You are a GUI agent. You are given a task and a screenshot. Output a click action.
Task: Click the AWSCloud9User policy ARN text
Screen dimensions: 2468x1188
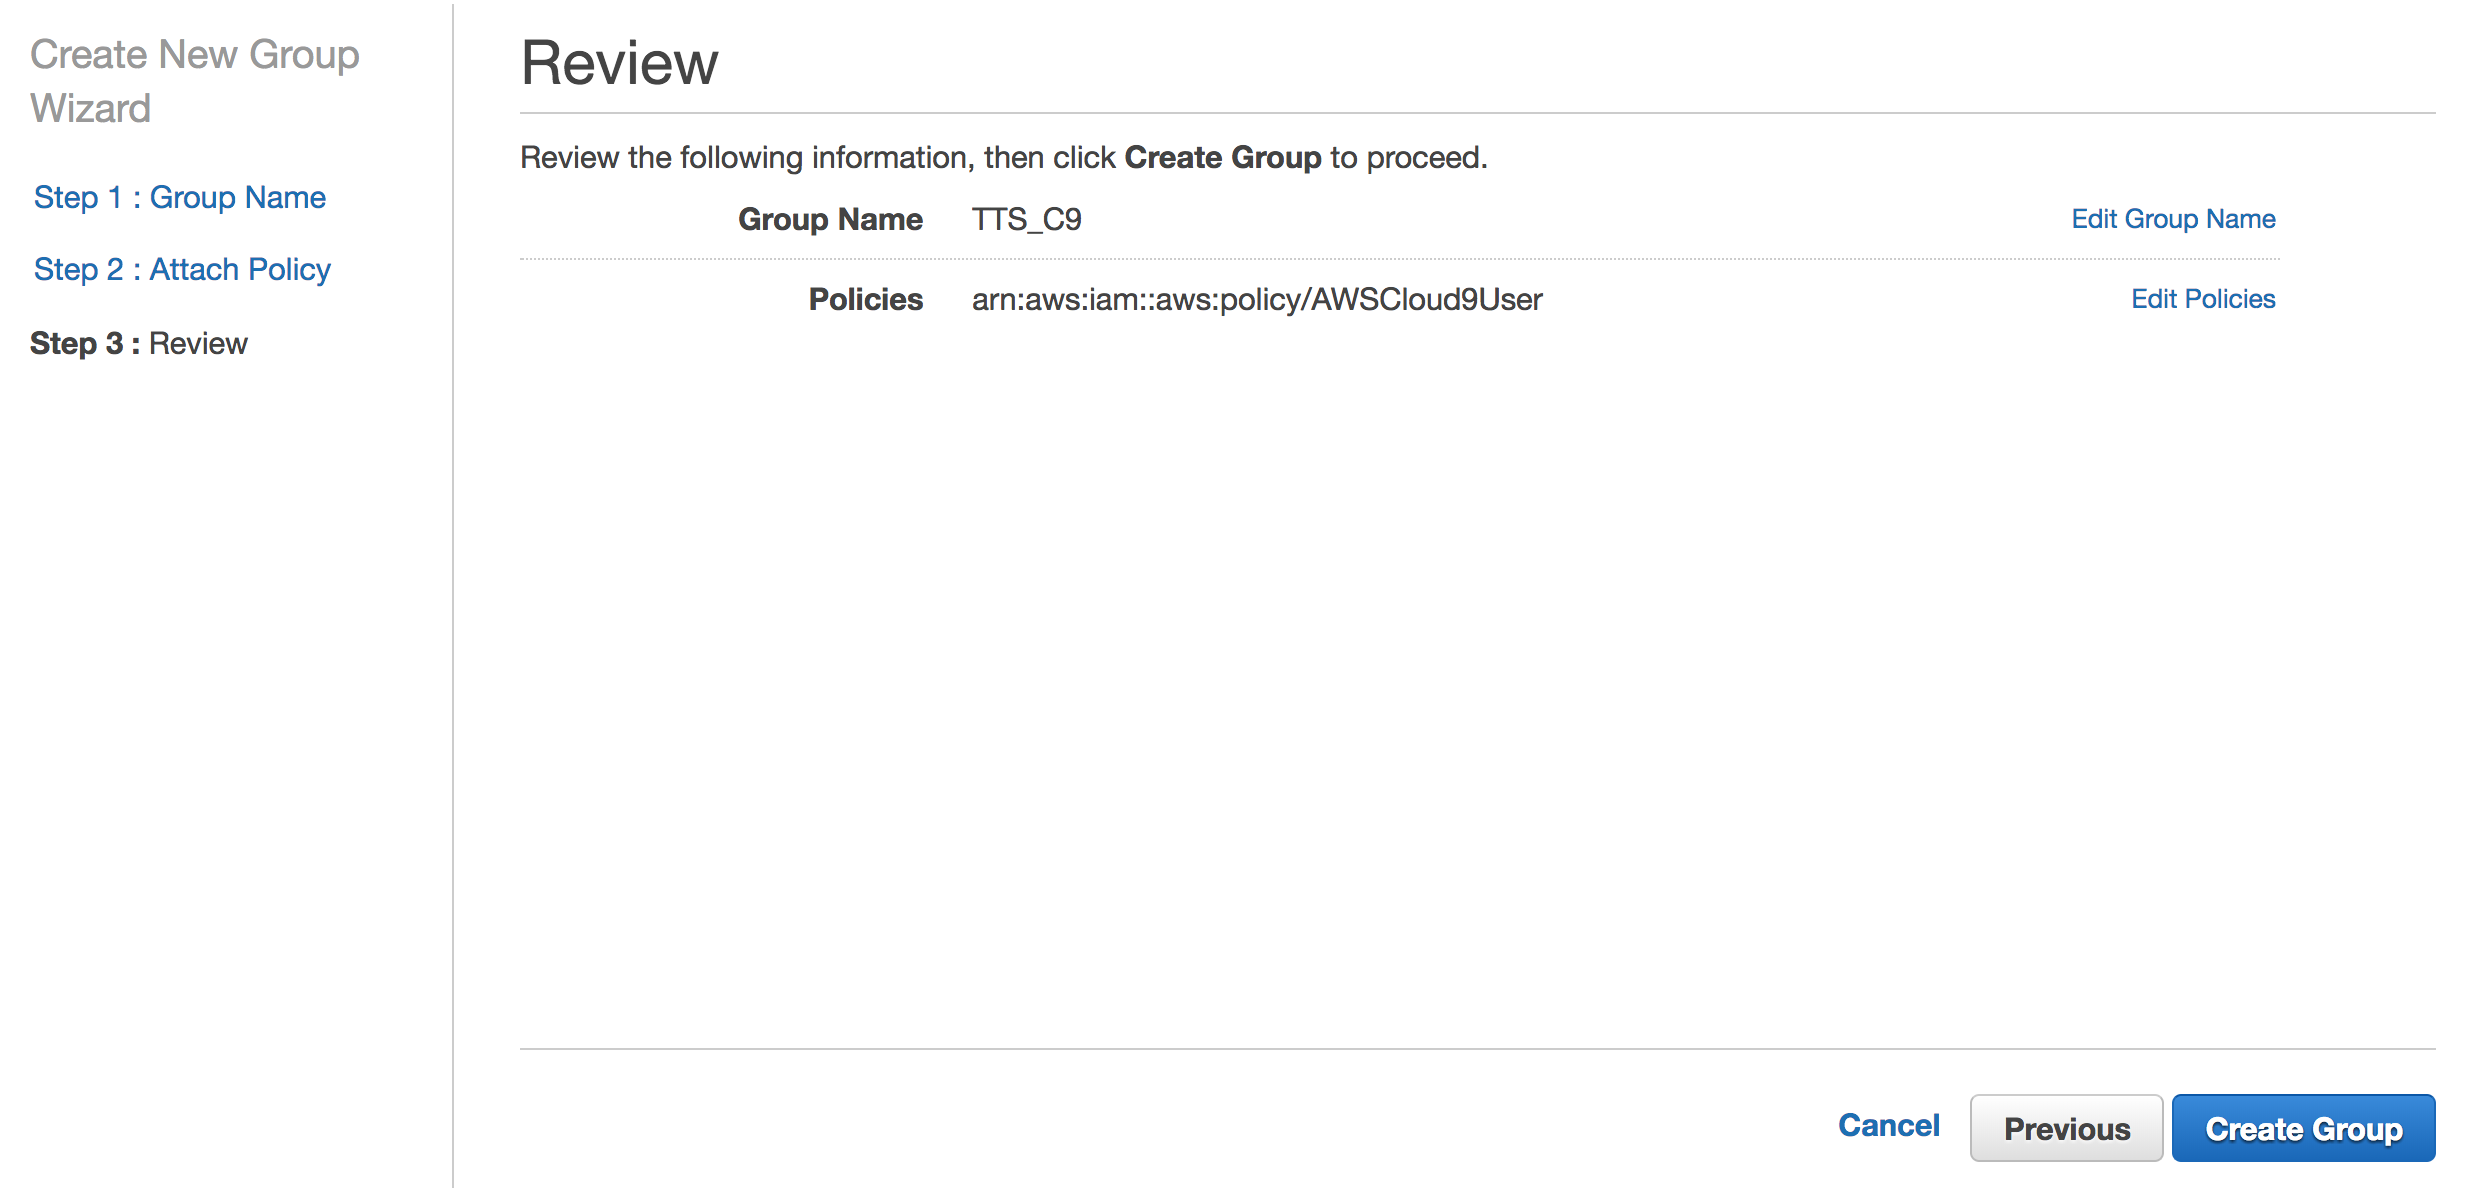coord(1256,299)
